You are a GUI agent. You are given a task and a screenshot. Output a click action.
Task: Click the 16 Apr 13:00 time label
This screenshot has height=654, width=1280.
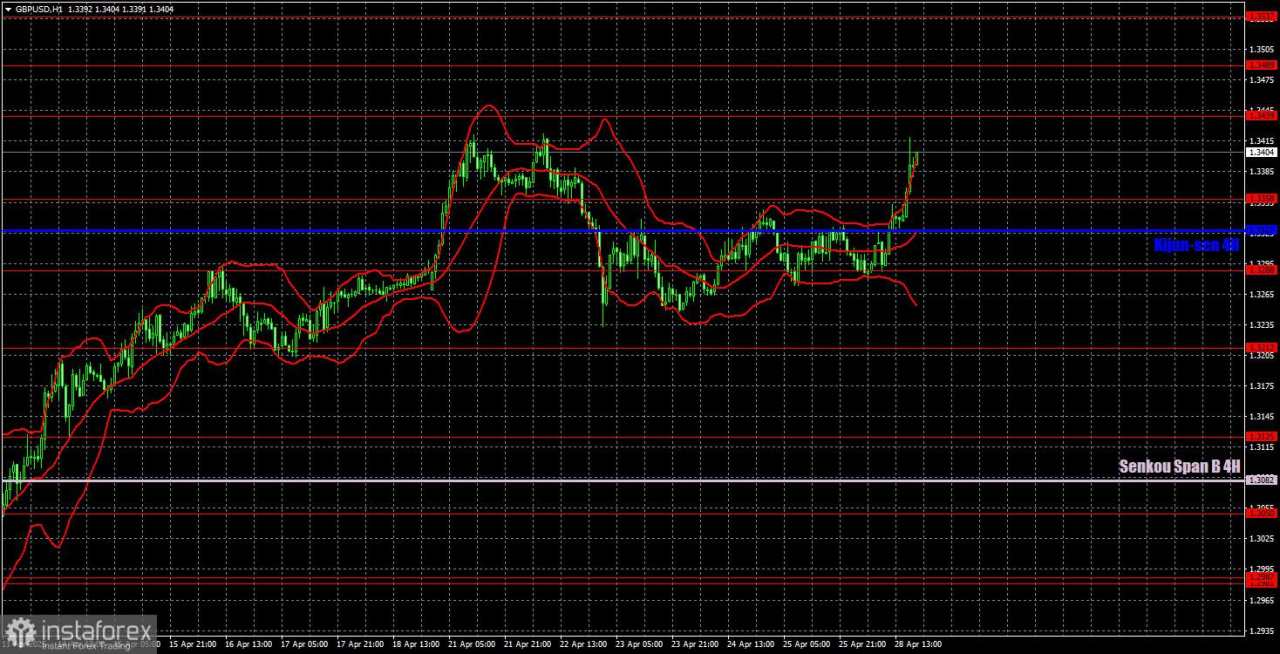coord(249,645)
